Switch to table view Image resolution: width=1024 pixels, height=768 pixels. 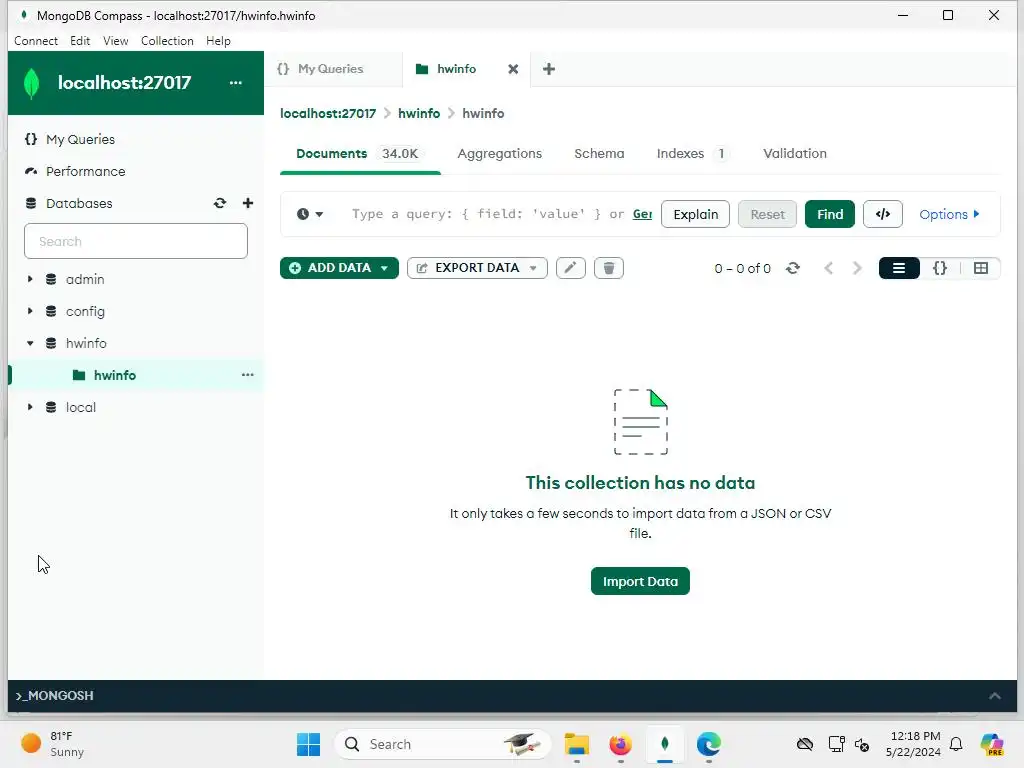pyautogui.click(x=980, y=268)
